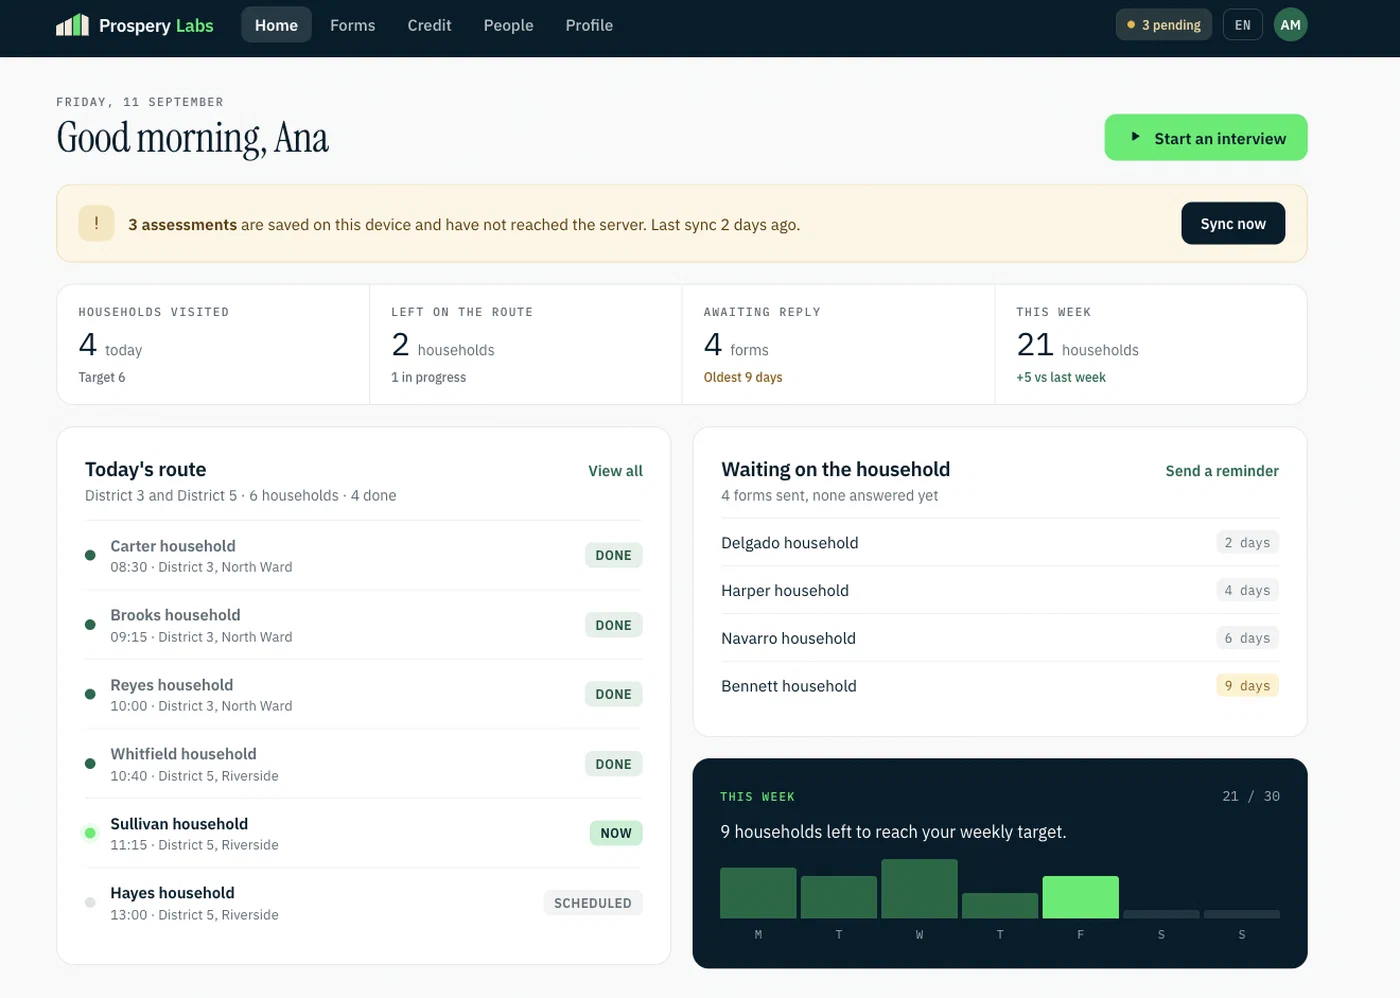Click the Sync now button
This screenshot has height=998, width=1400.
1233,224
